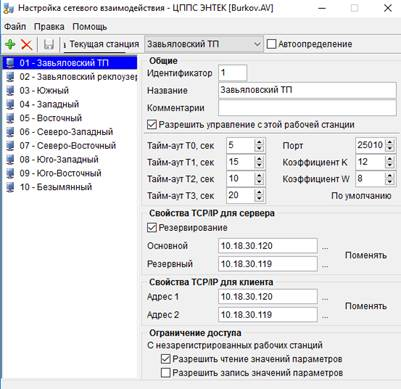Viewport: 401px width, 389px height.
Task: Uncheck Разрешить чтение значений параметров
Action: pyautogui.click(x=166, y=359)
